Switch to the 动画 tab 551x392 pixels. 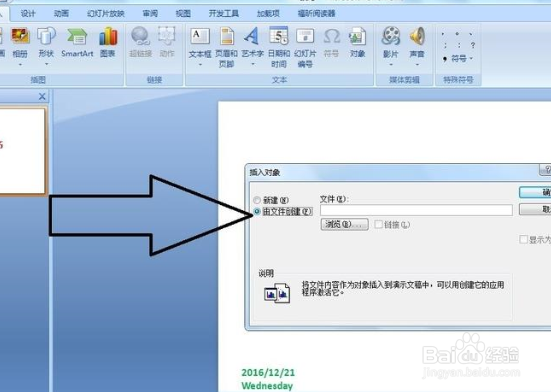click(61, 13)
